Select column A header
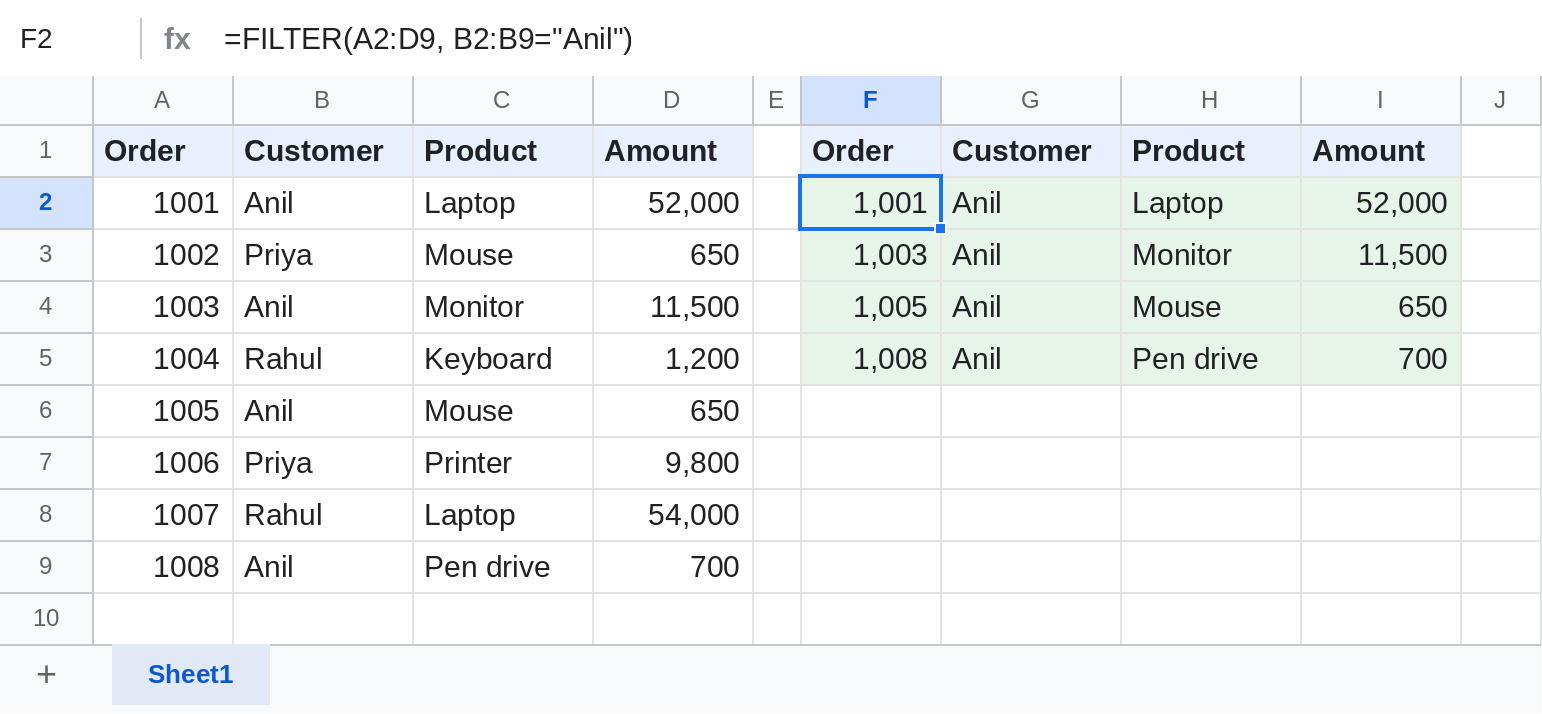The image size is (1542, 714). point(163,100)
